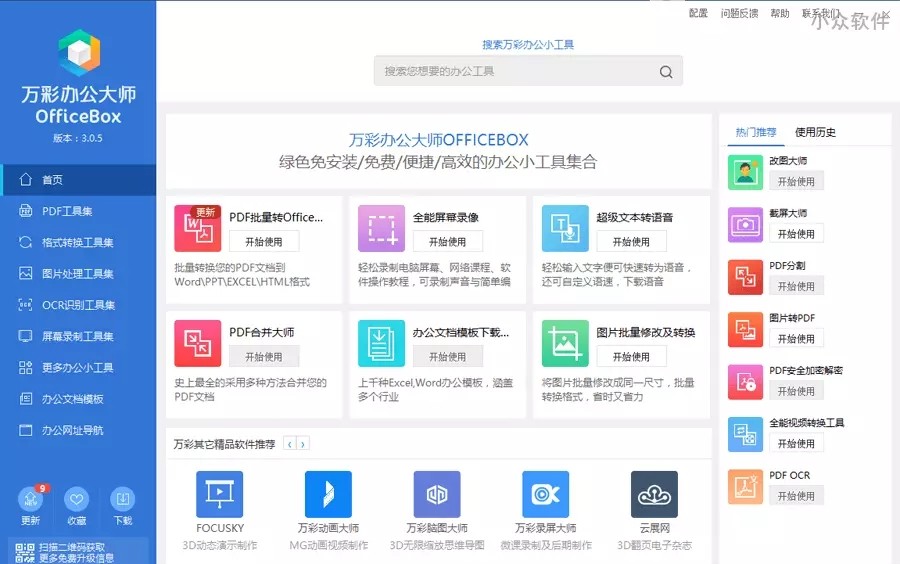Open the 配置 settings link

[x=698, y=13]
